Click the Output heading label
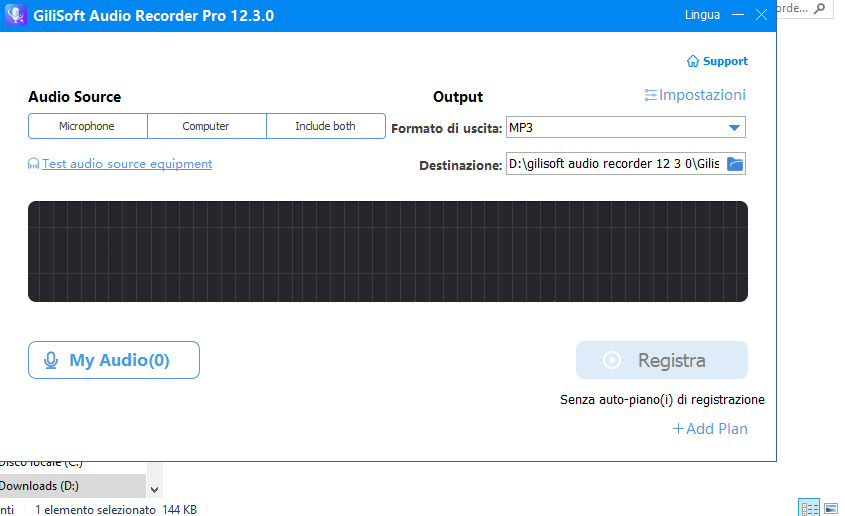The image size is (845, 516). [458, 97]
